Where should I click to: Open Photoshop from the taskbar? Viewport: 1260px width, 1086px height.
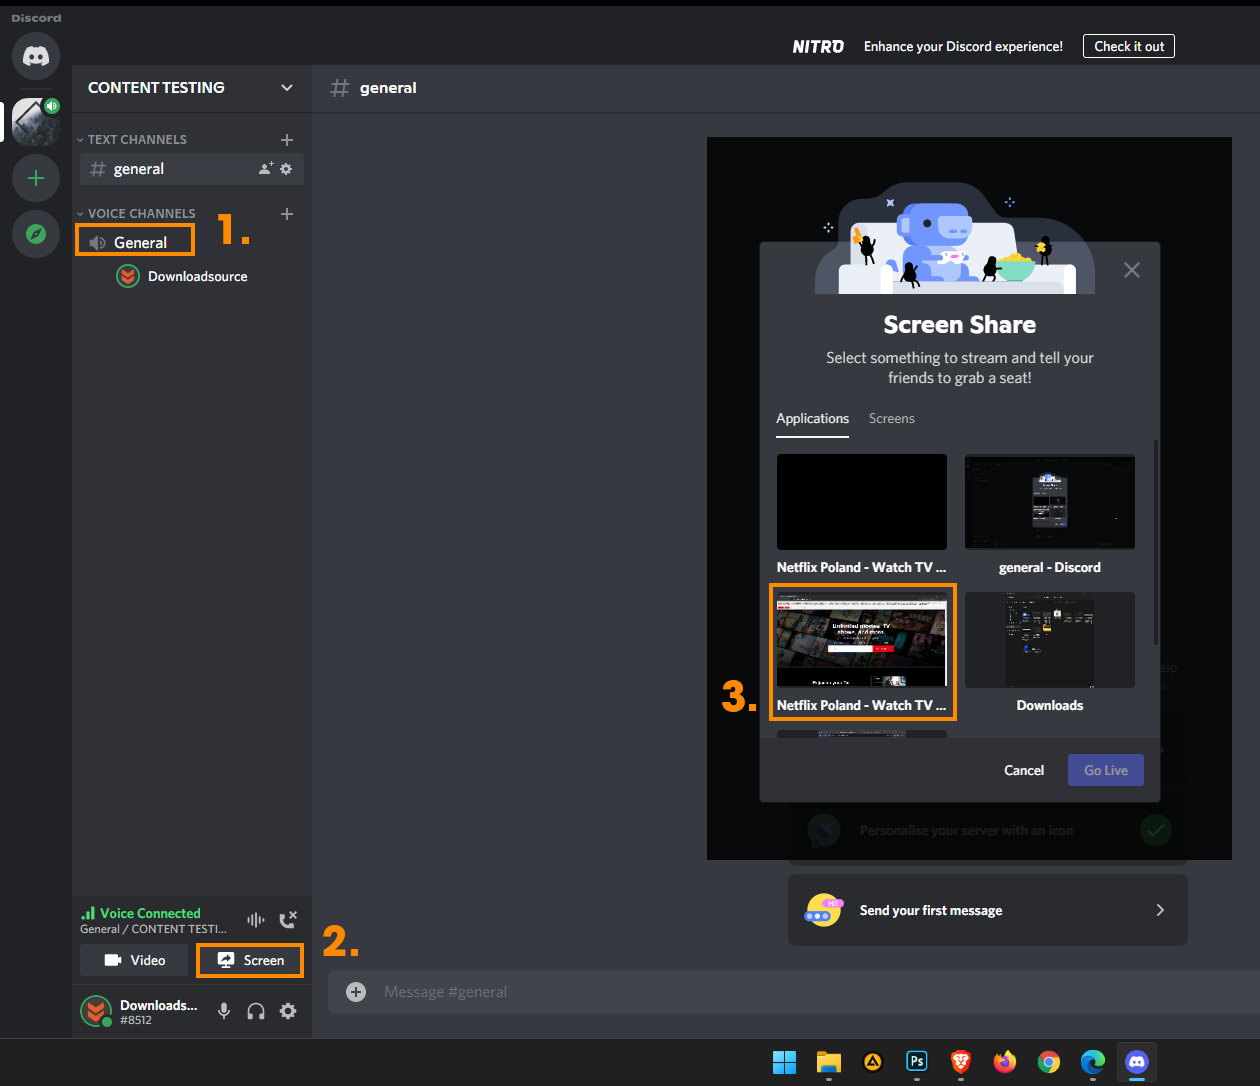(x=917, y=1062)
